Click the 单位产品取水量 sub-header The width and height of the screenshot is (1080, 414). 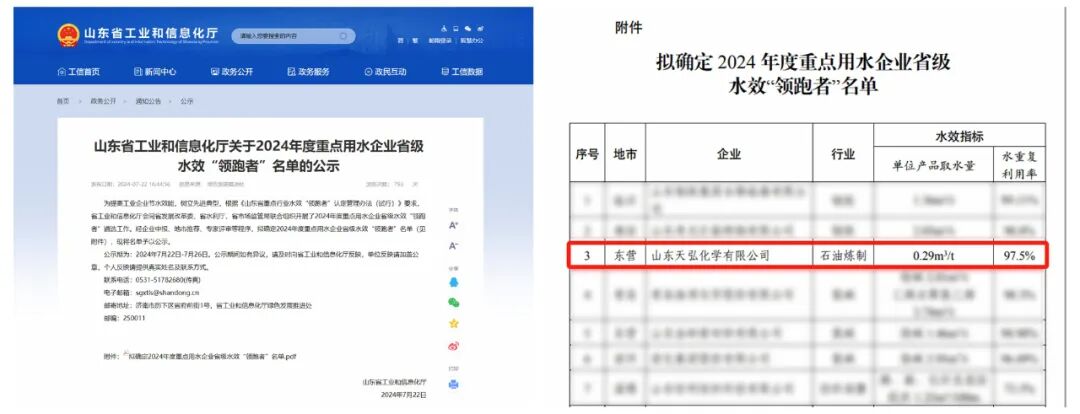tap(934, 166)
